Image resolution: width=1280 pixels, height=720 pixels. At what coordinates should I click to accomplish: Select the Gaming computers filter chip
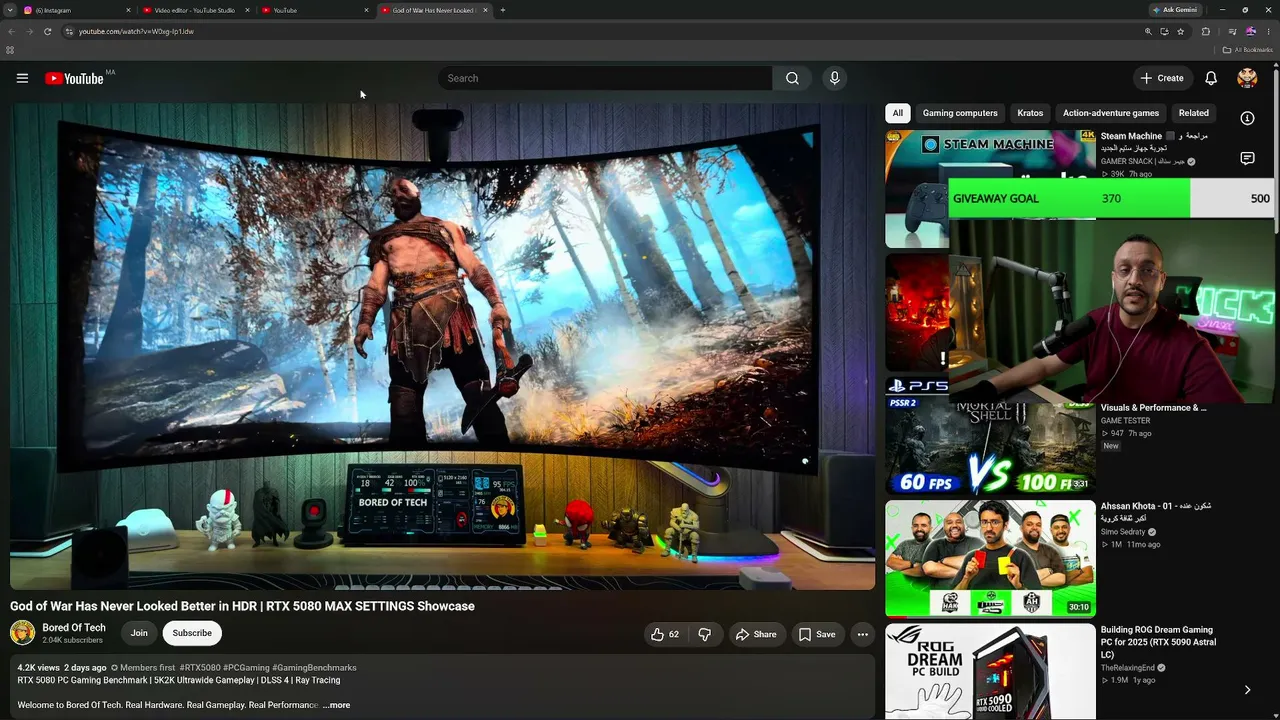tap(960, 113)
